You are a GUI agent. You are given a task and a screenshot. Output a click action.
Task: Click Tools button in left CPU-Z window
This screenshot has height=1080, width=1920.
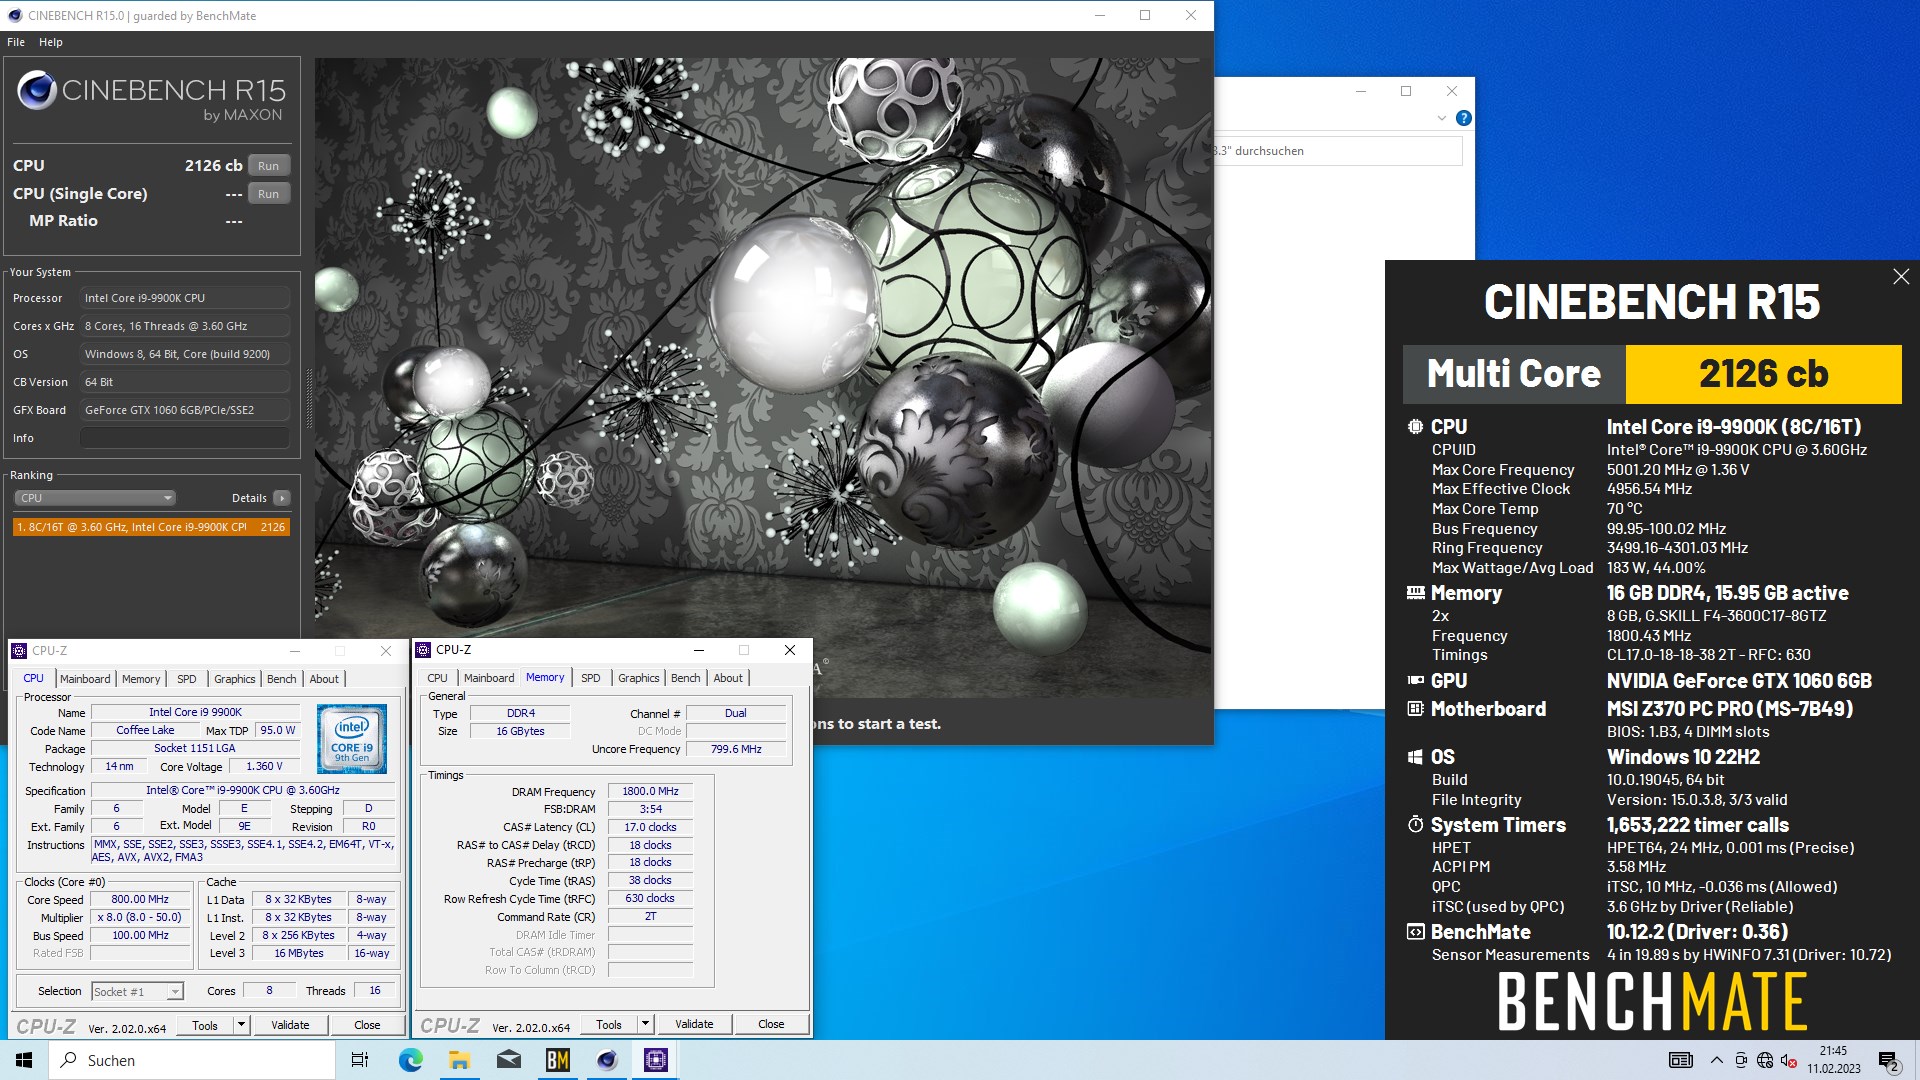(205, 1025)
